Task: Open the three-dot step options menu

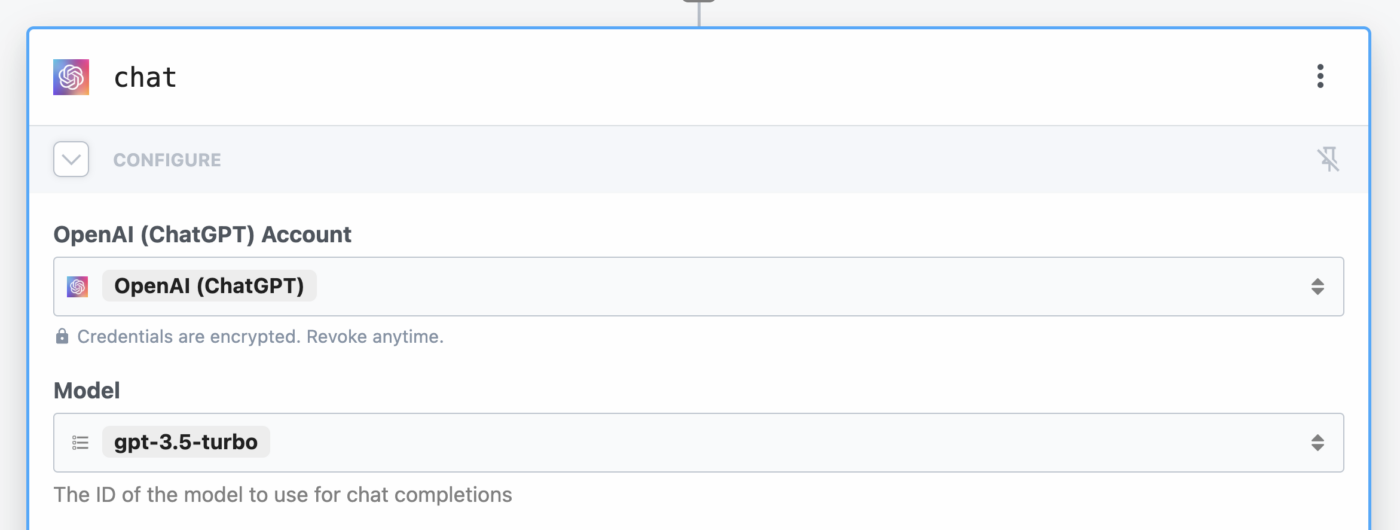Action: click(x=1320, y=76)
